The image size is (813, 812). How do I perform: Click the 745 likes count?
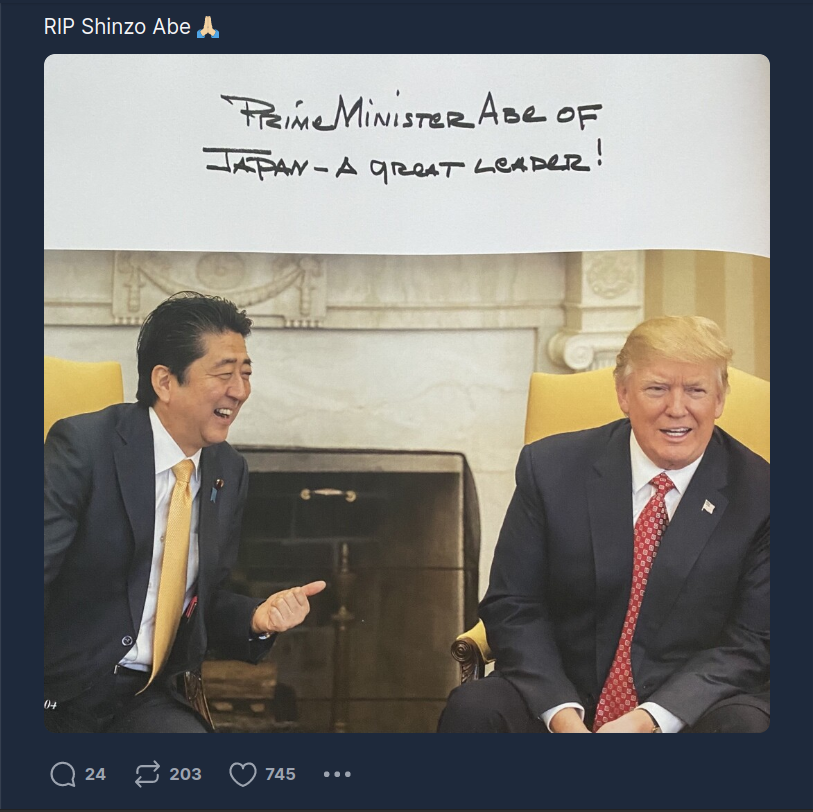tap(281, 774)
